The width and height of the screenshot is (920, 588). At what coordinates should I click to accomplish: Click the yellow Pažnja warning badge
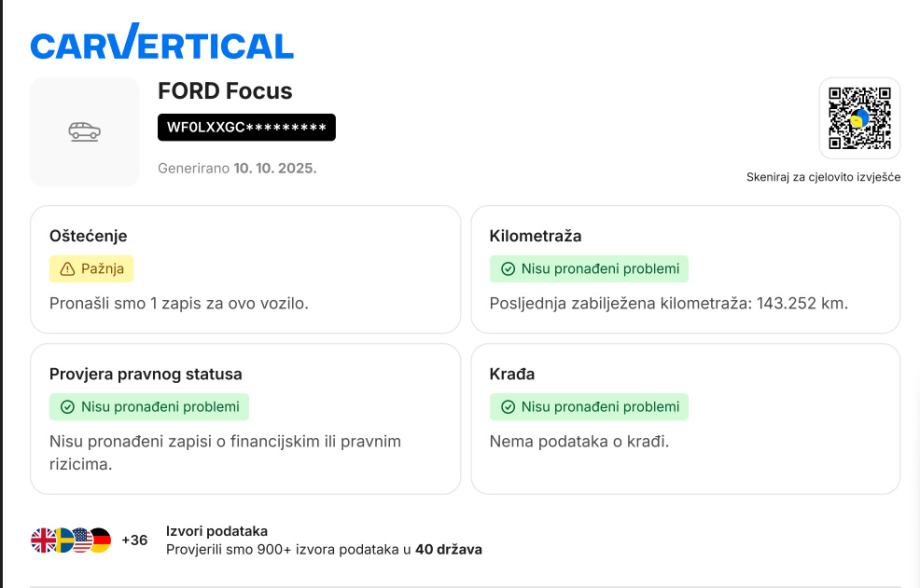click(x=91, y=269)
